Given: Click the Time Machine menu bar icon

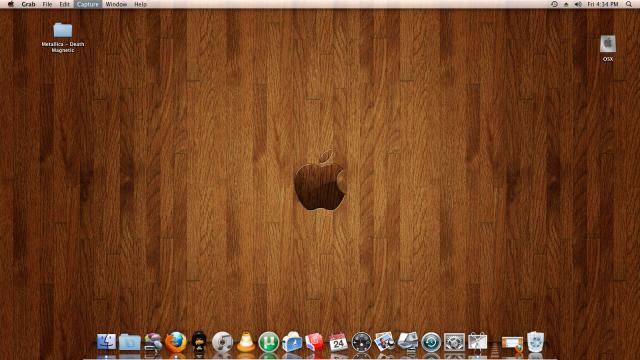Looking at the screenshot, I should pyautogui.click(x=554, y=4).
